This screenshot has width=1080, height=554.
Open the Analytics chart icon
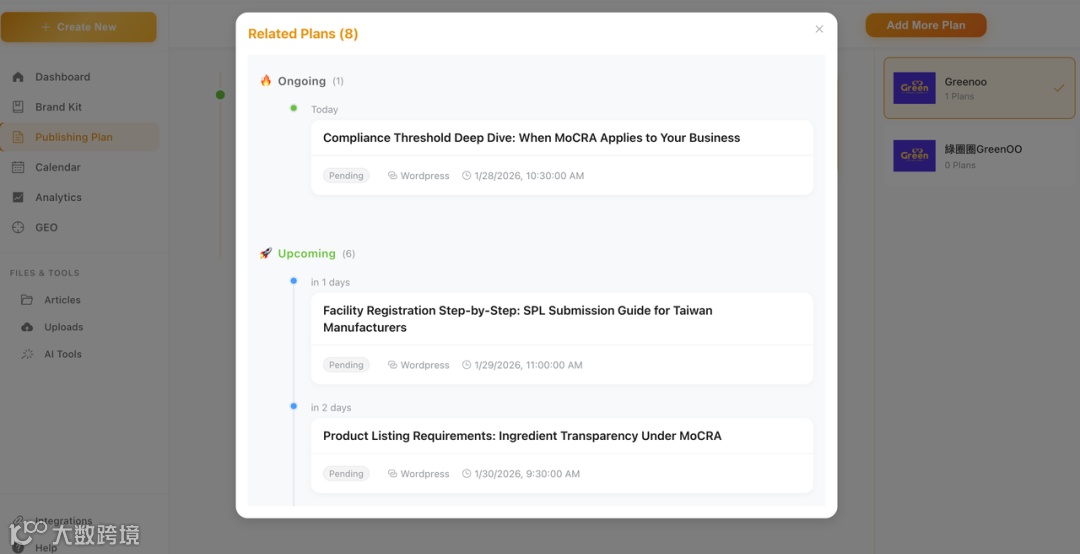pos(18,197)
